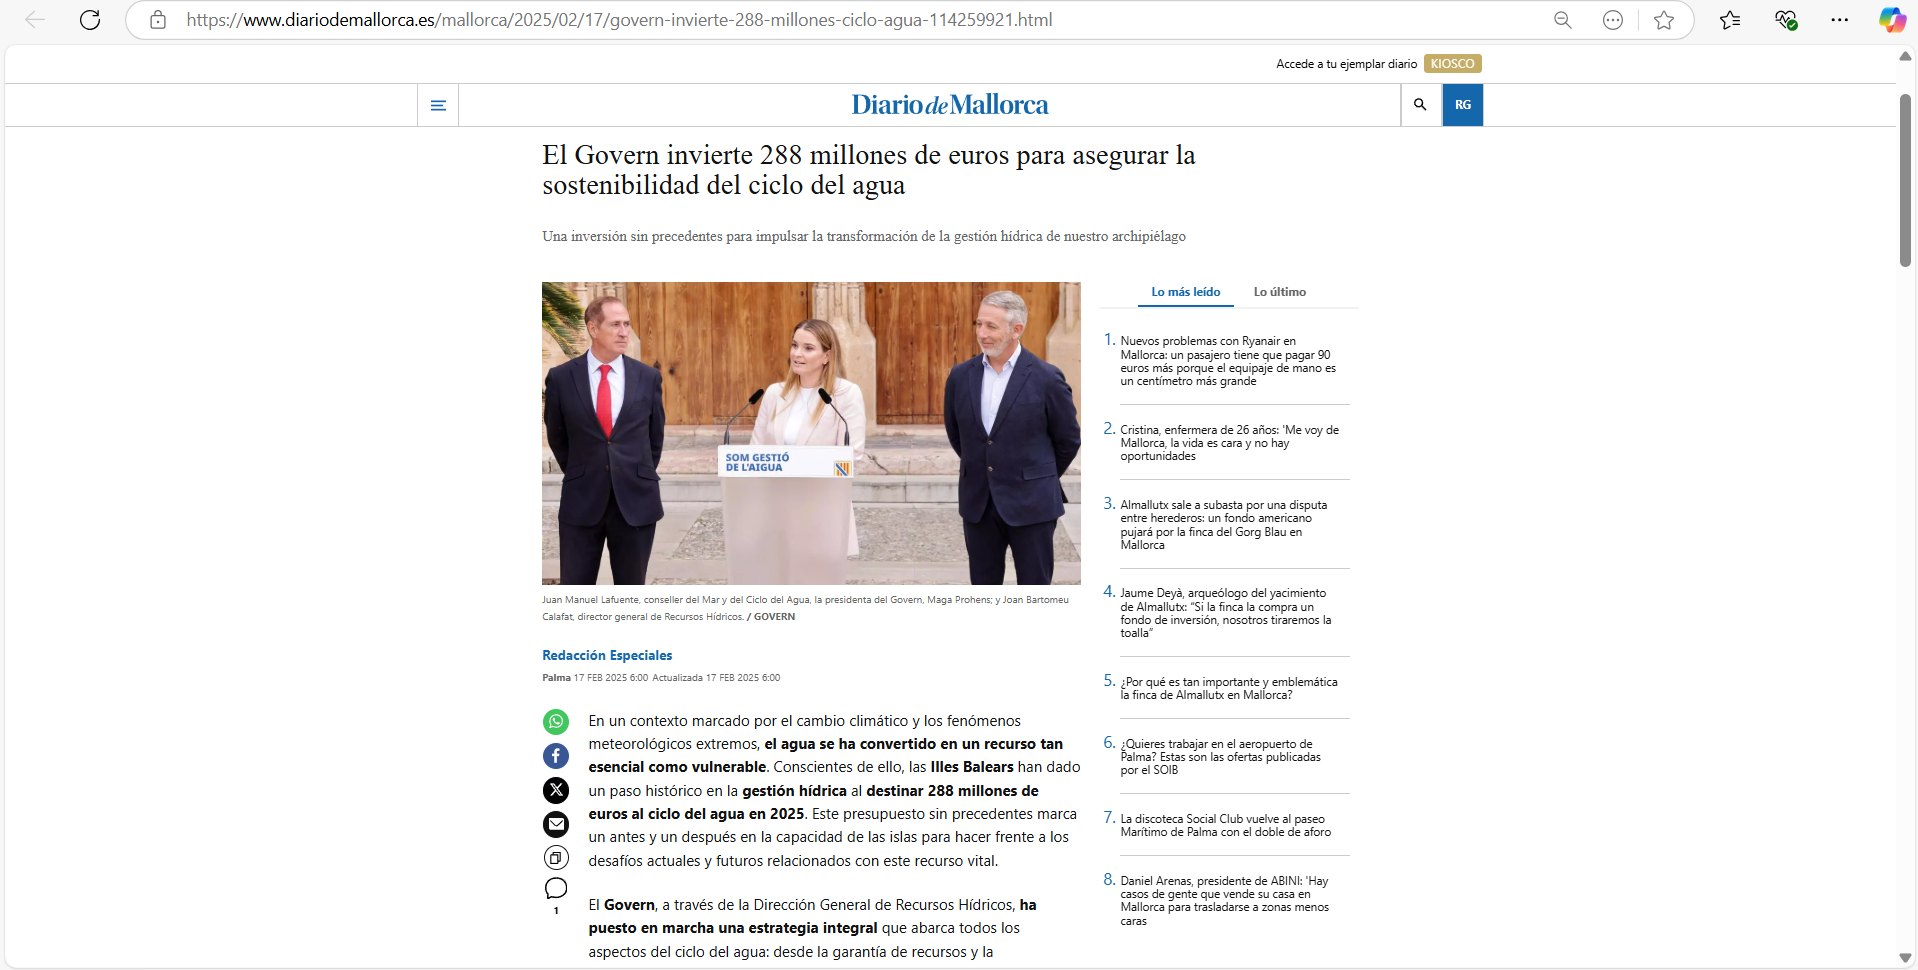Open the hamburger navigation menu
The width and height of the screenshot is (1918, 970).
point(438,105)
